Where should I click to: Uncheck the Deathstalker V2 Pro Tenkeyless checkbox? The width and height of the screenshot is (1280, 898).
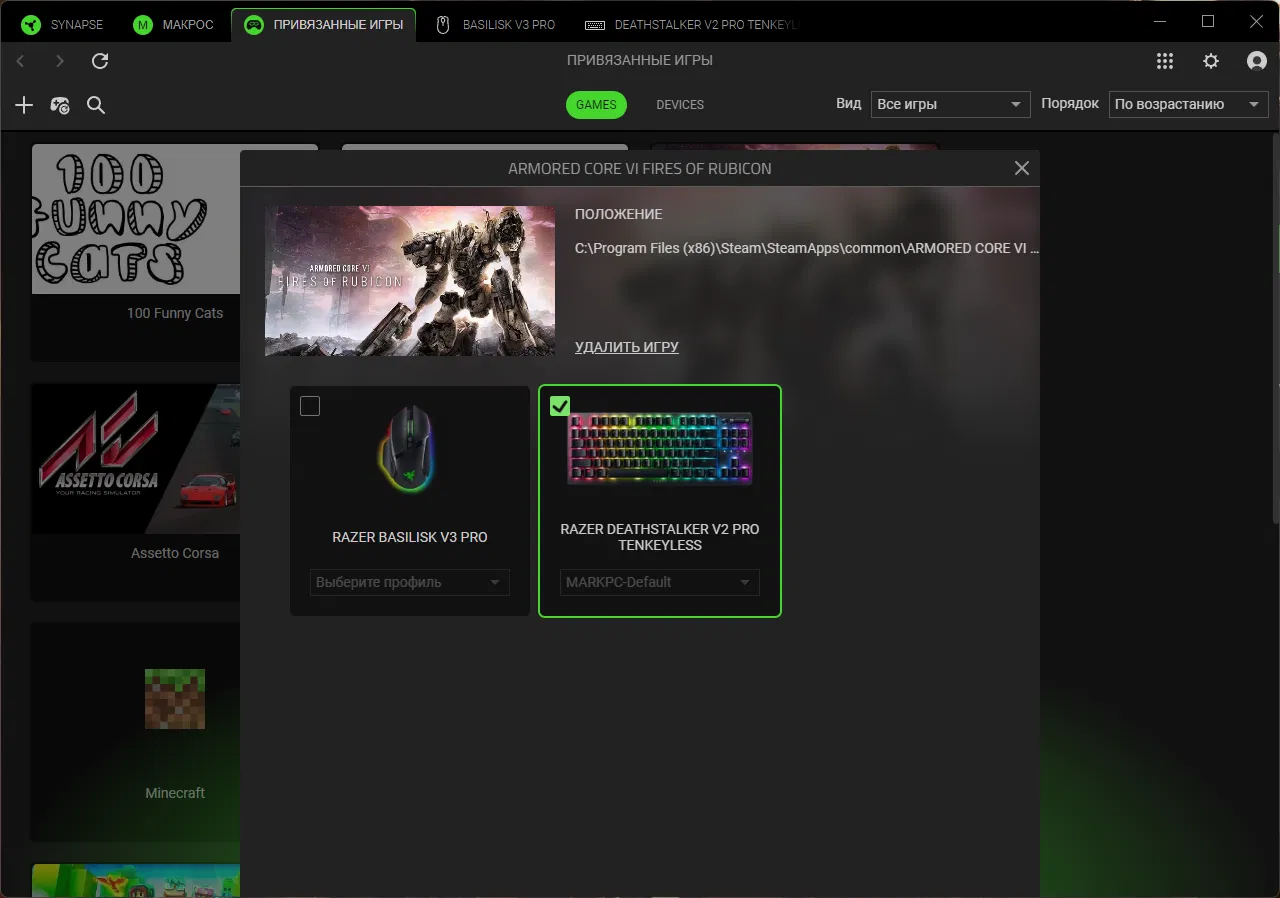click(560, 406)
